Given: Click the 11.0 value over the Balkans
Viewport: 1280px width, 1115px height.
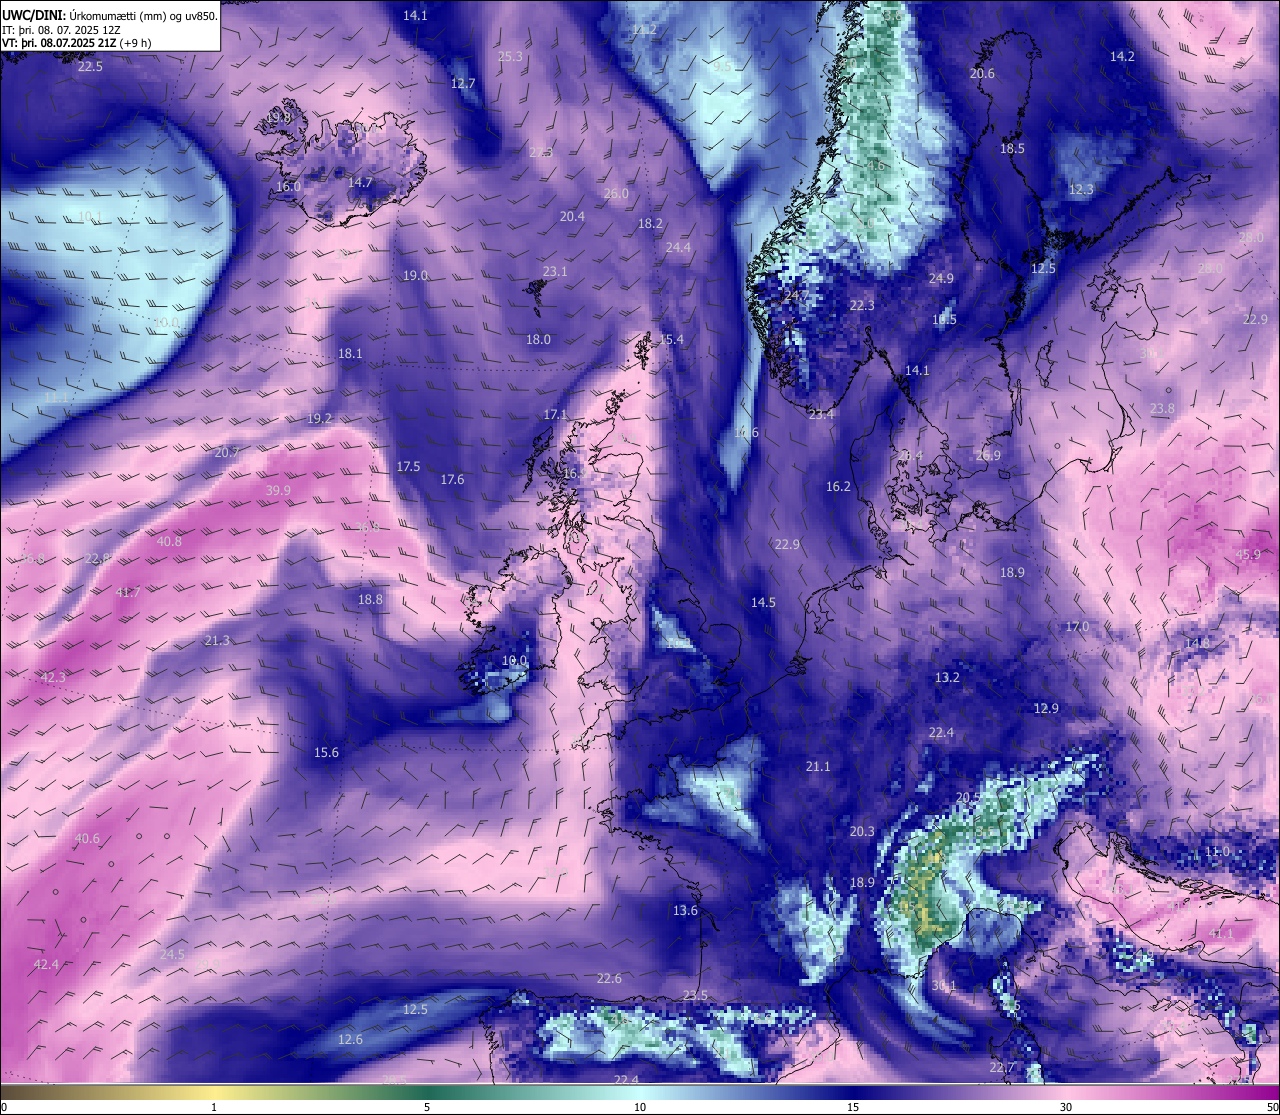Looking at the screenshot, I should [1217, 852].
